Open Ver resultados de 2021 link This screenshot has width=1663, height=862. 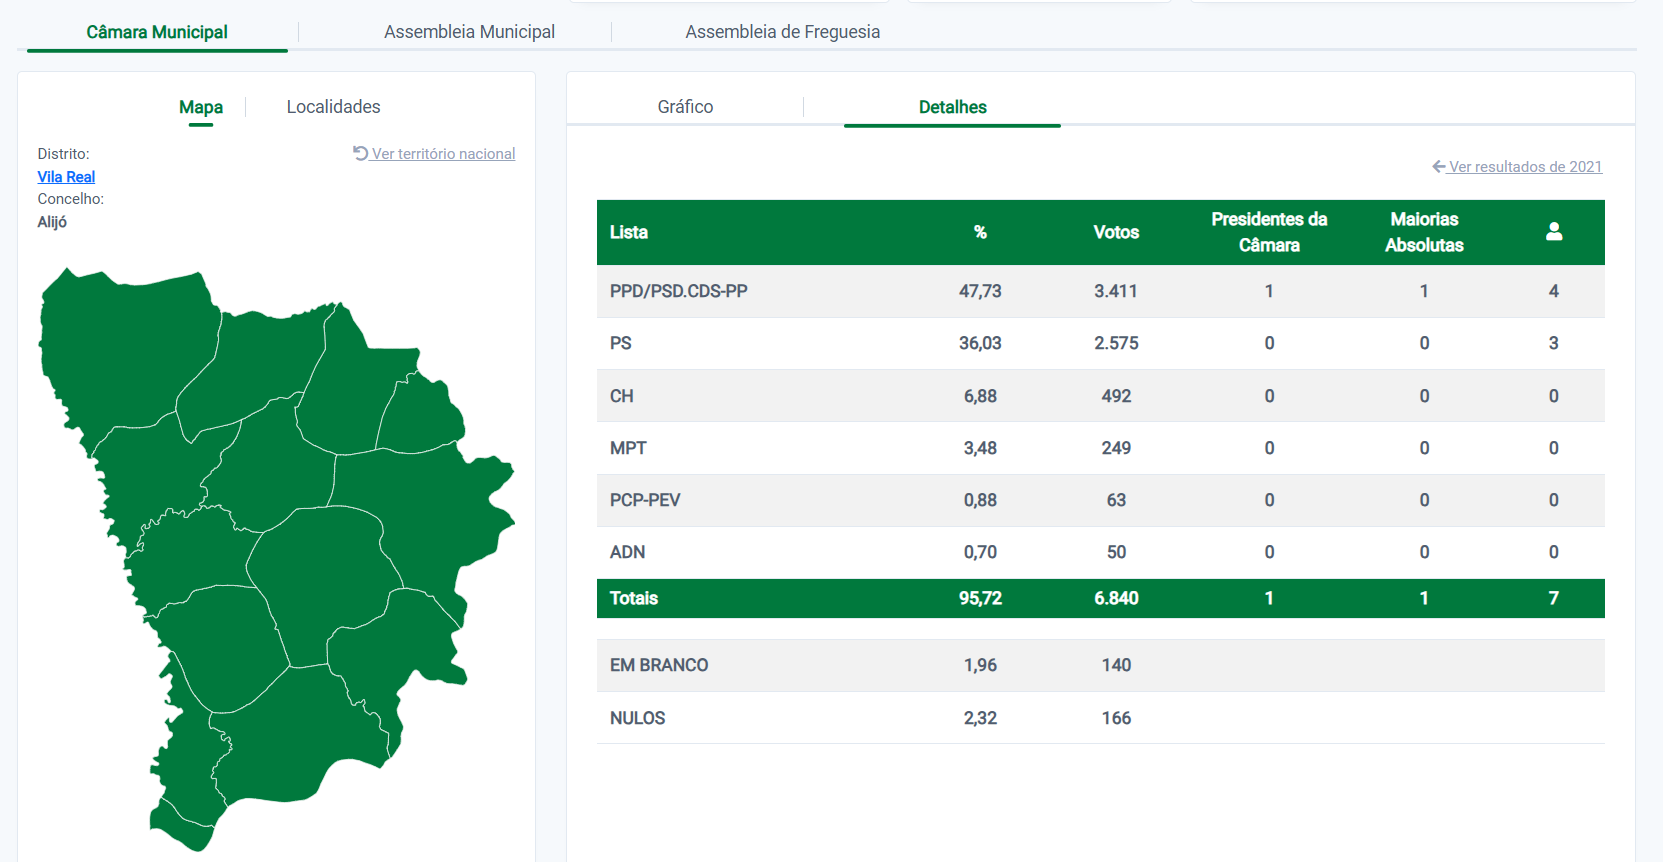click(x=1525, y=167)
